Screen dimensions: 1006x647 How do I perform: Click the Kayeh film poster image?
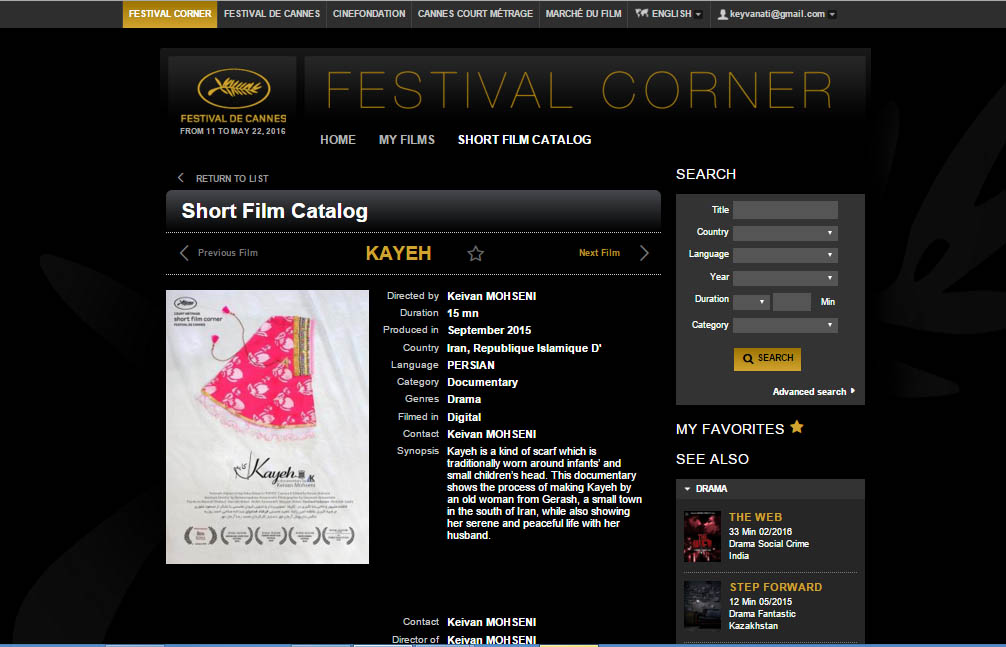[268, 427]
